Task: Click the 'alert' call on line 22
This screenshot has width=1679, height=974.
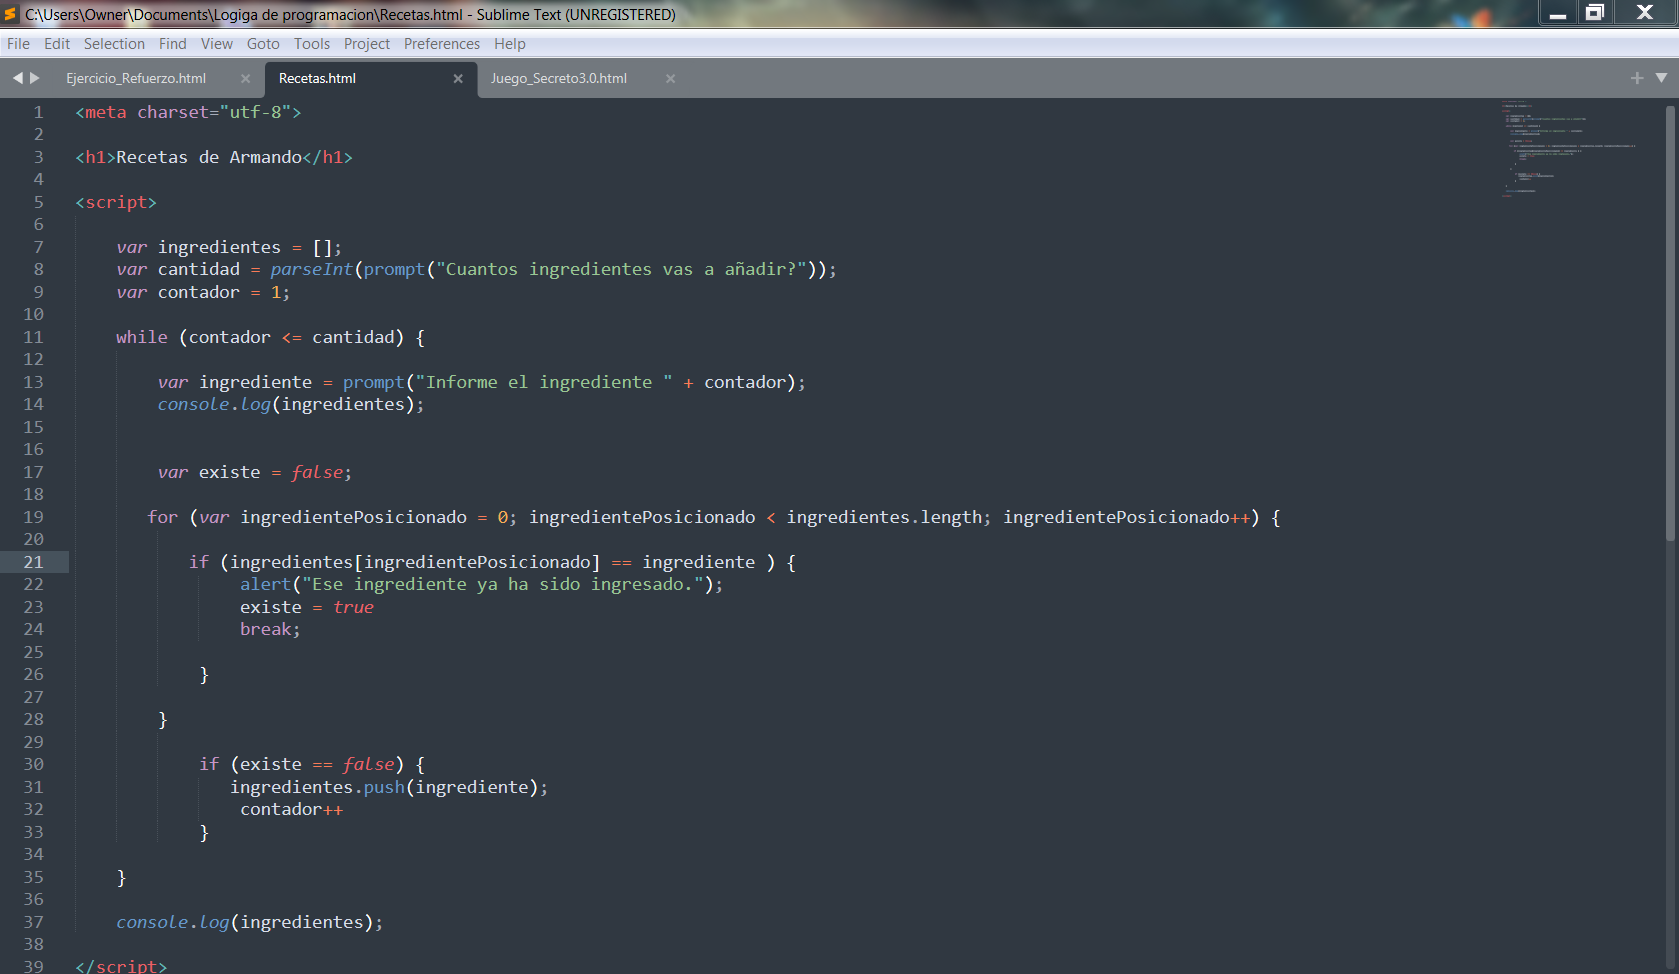Action: pos(265,584)
